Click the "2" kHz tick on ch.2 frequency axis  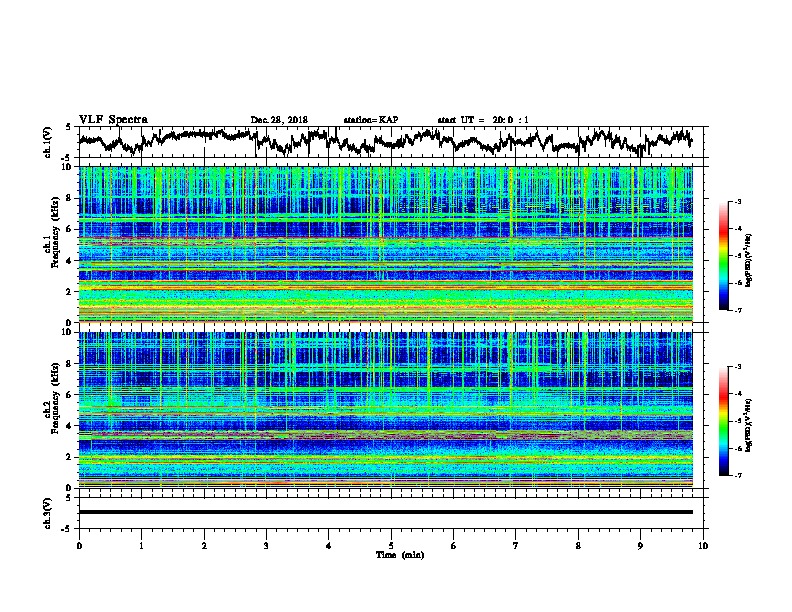tap(71, 457)
